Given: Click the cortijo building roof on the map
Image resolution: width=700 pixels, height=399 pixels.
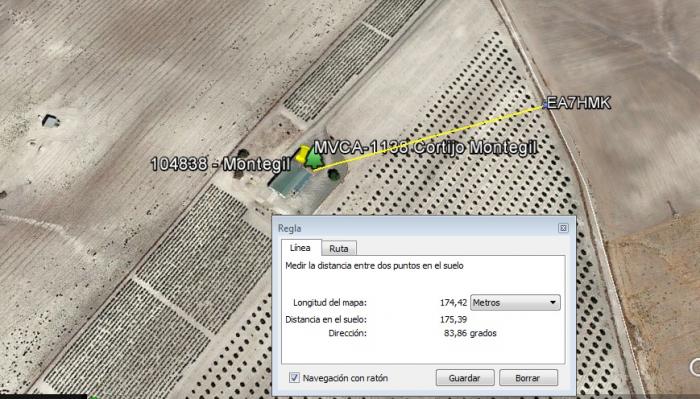Looking at the screenshot, I should (x=292, y=182).
